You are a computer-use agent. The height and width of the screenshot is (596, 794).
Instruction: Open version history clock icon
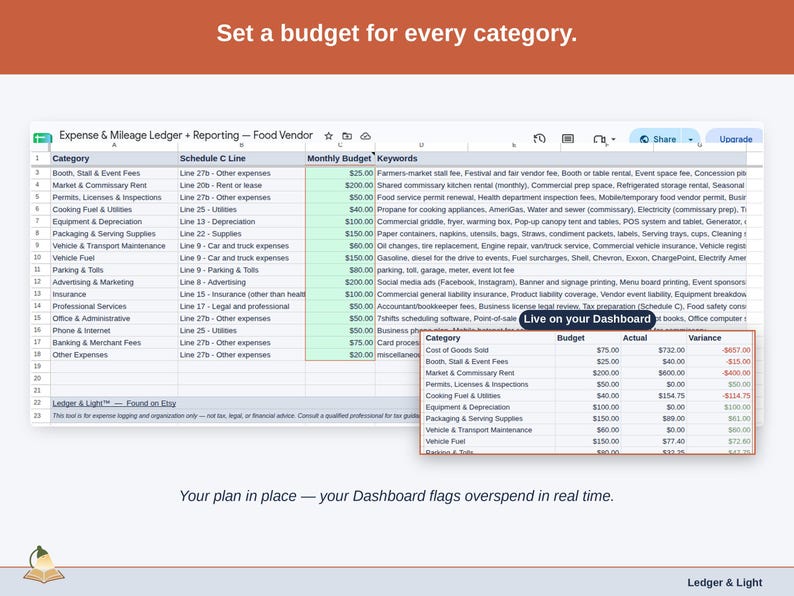click(x=539, y=138)
